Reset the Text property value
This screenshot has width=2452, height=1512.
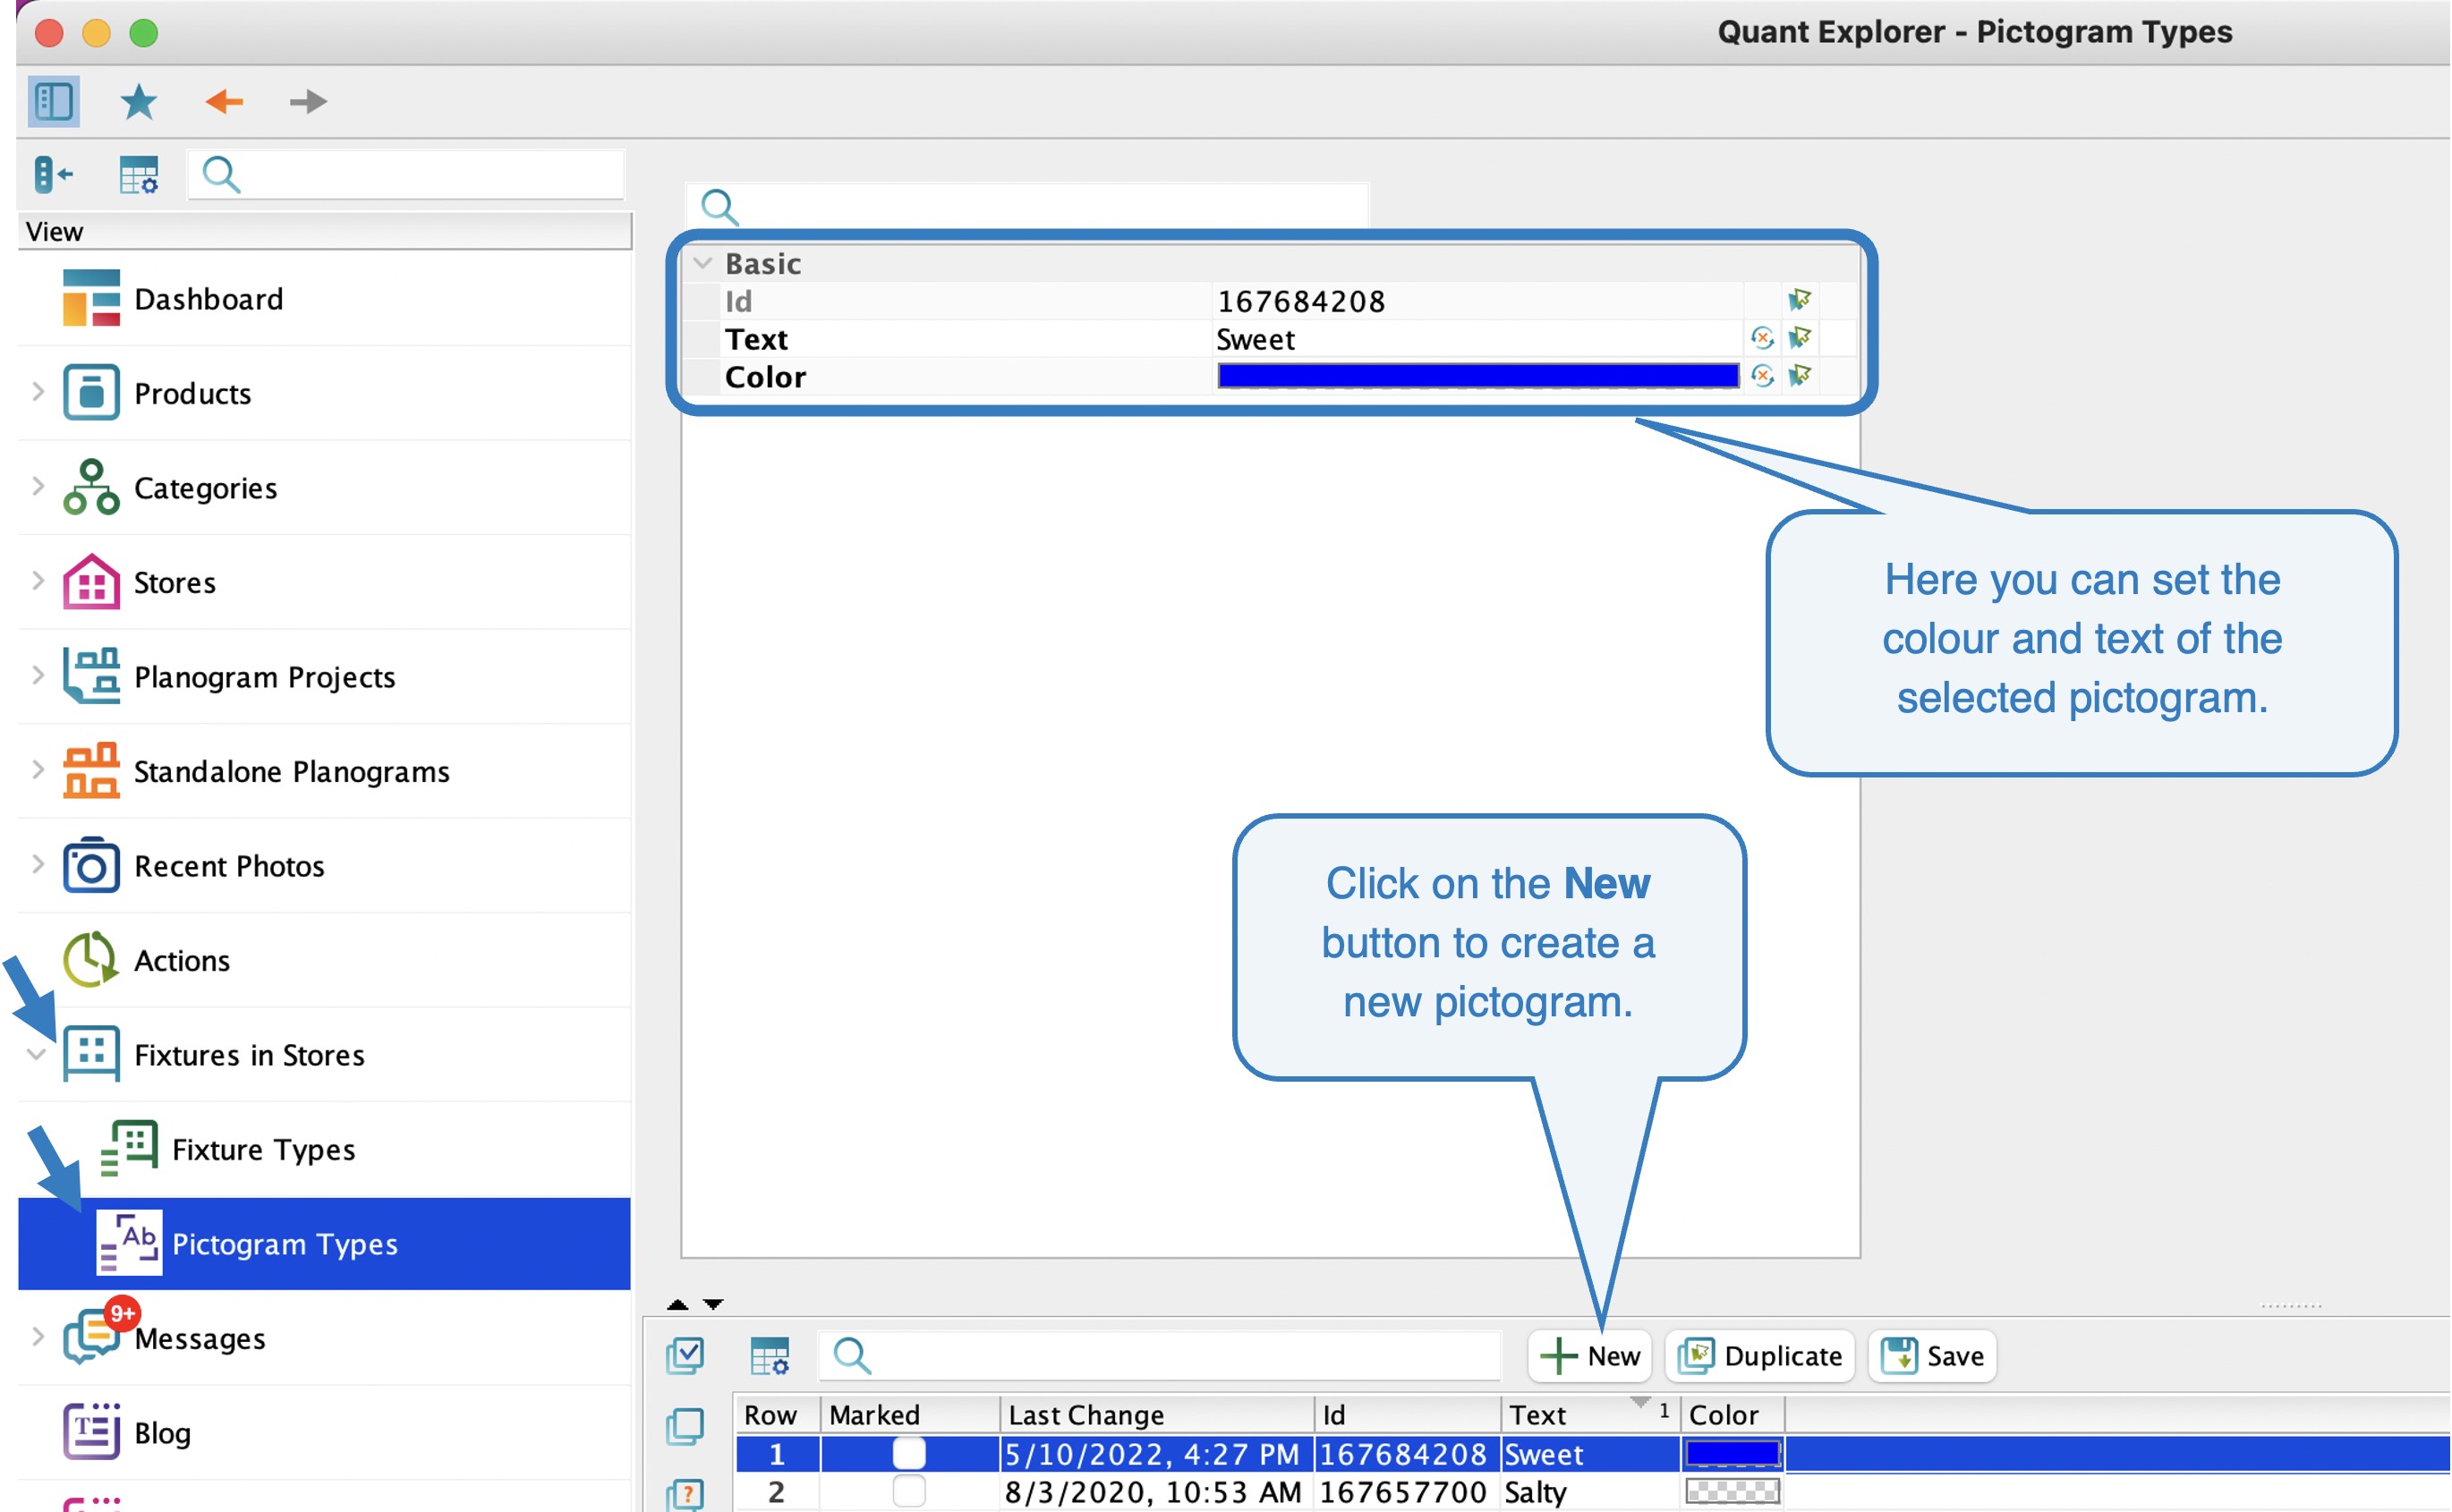[1763, 338]
